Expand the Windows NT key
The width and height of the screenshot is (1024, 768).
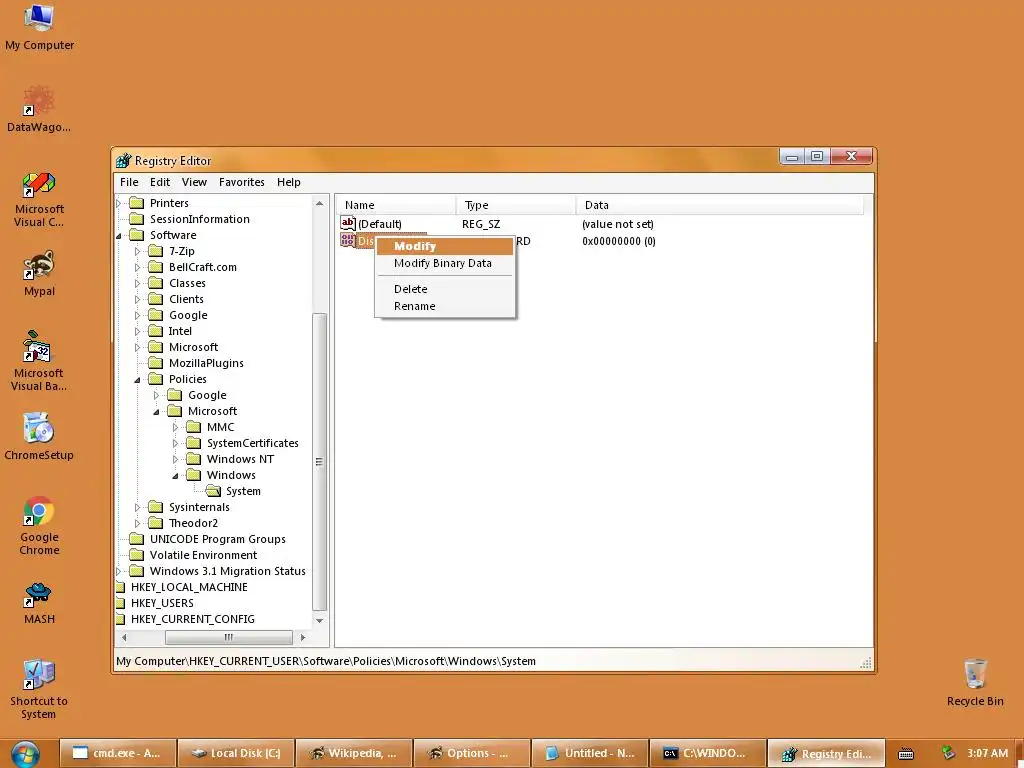[175, 459]
